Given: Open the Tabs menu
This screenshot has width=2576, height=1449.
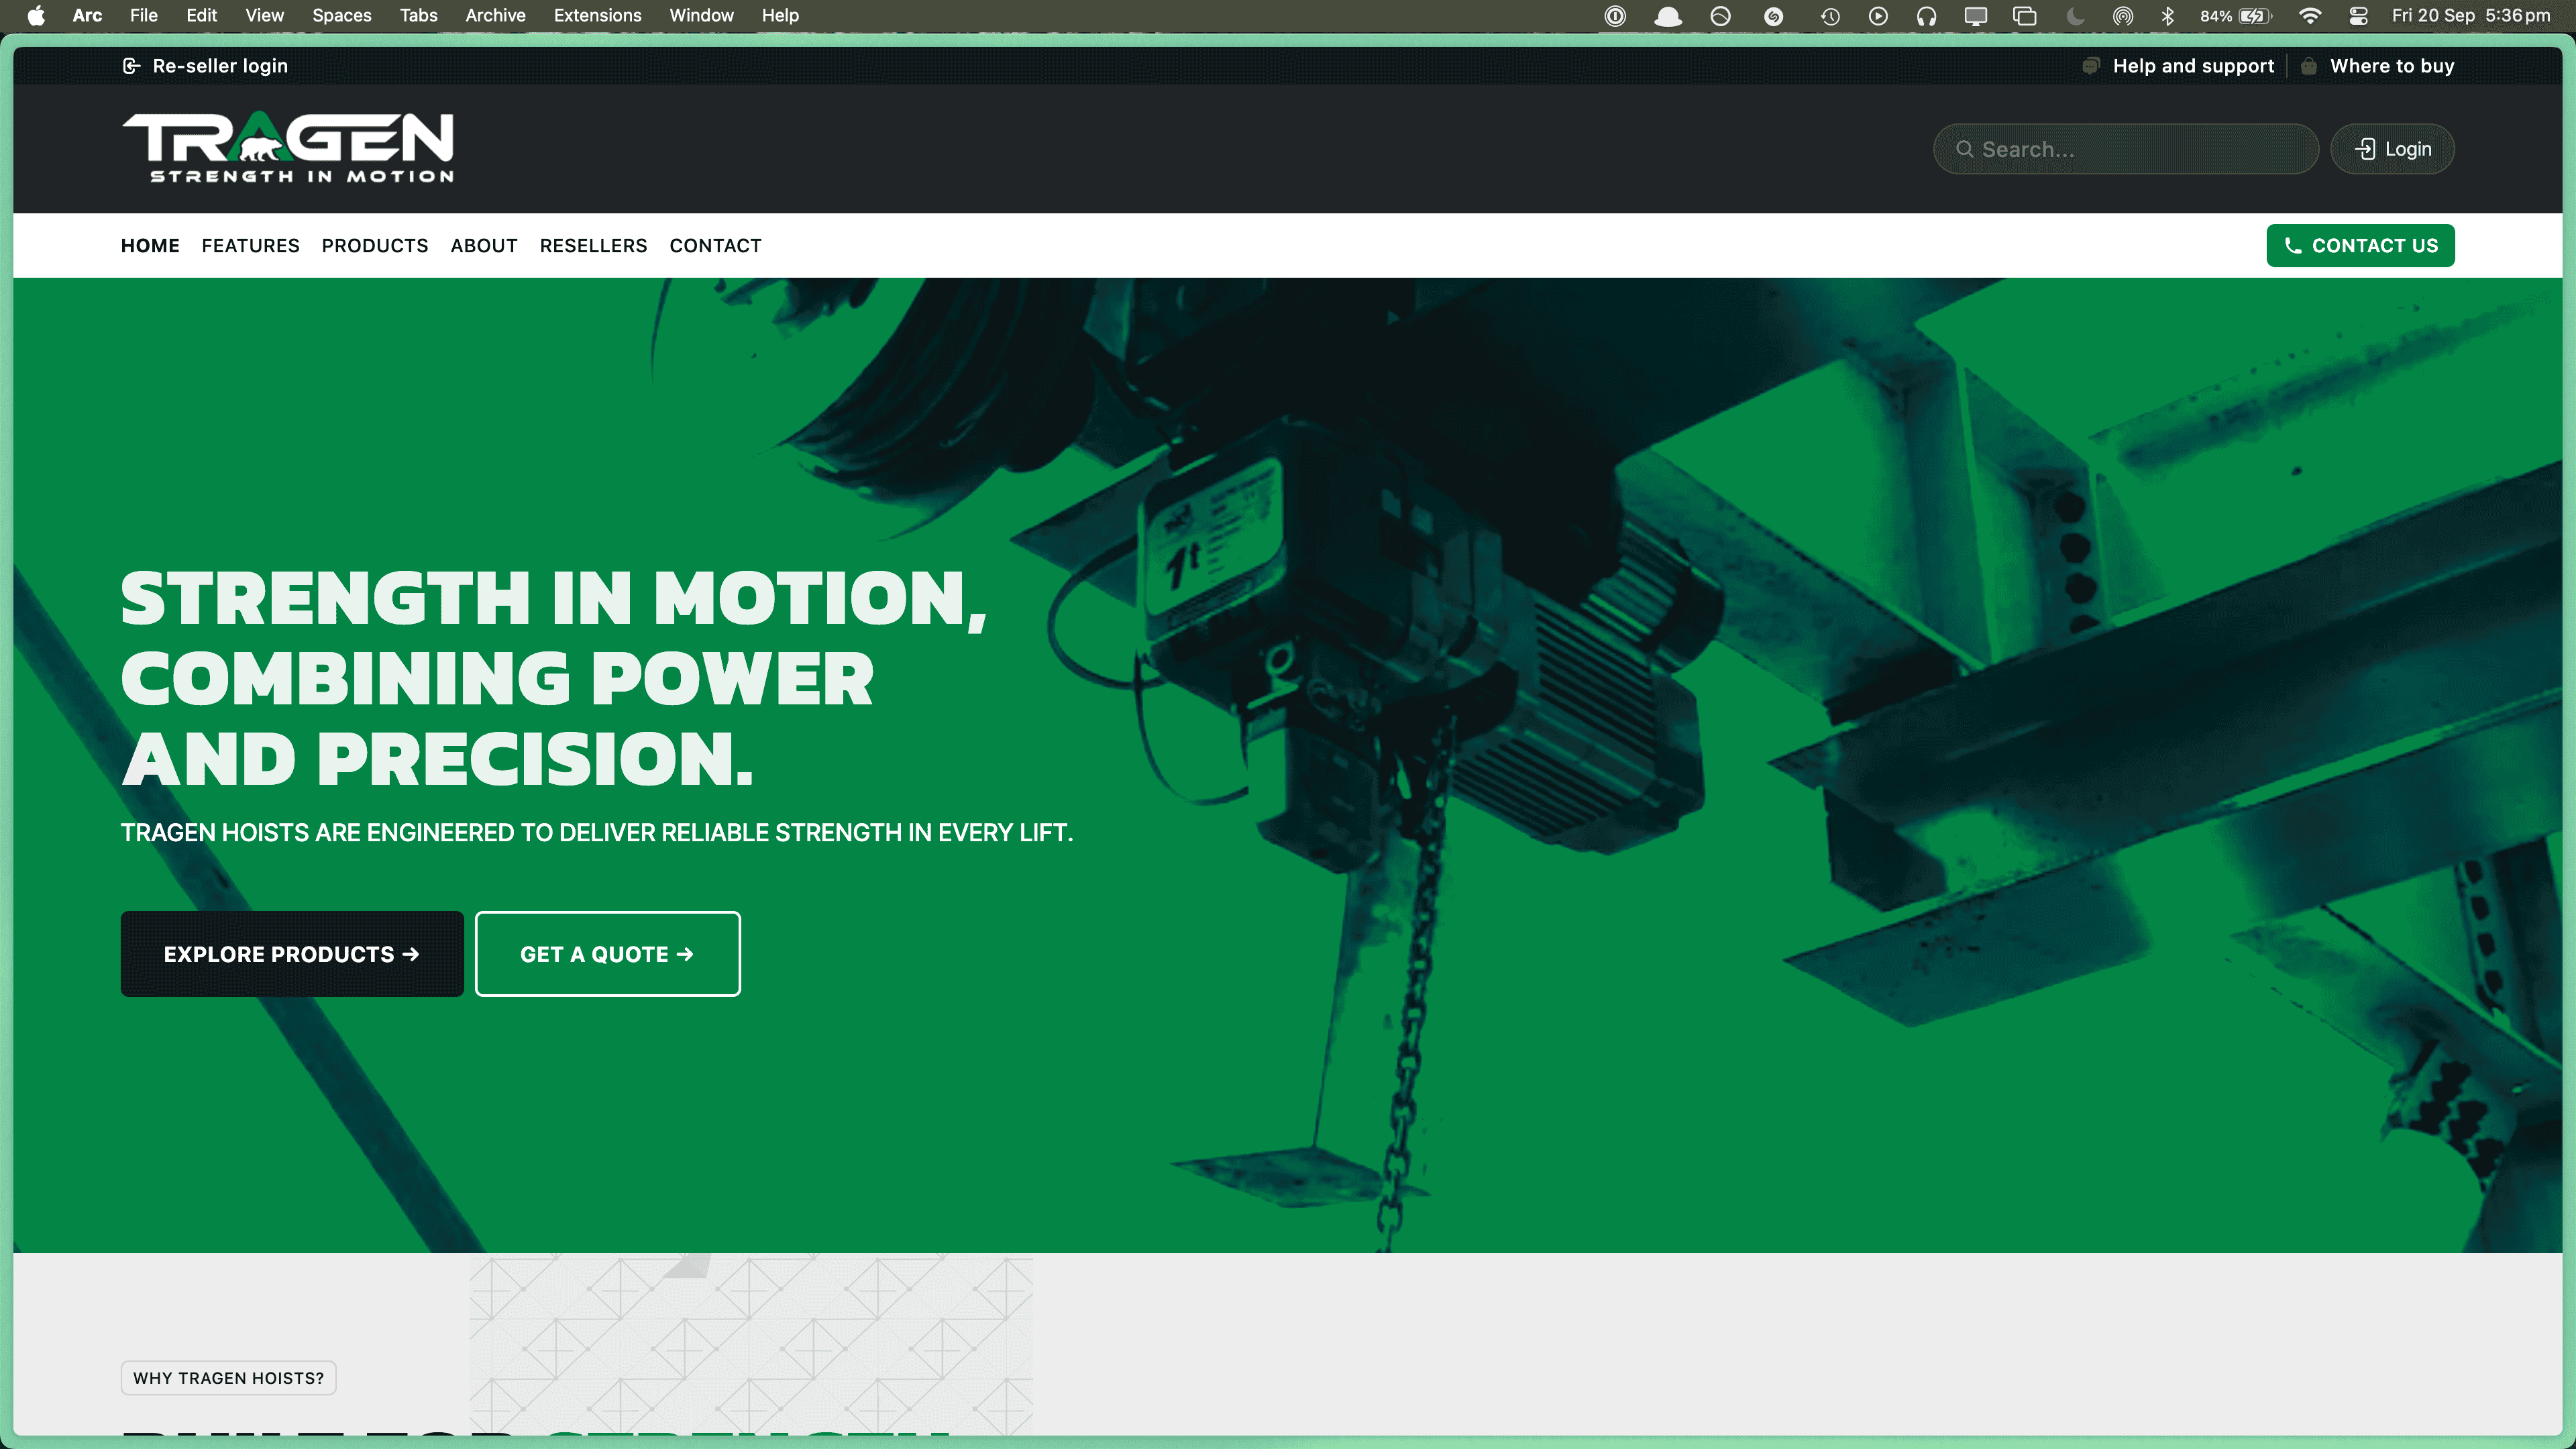Looking at the screenshot, I should click(x=418, y=15).
